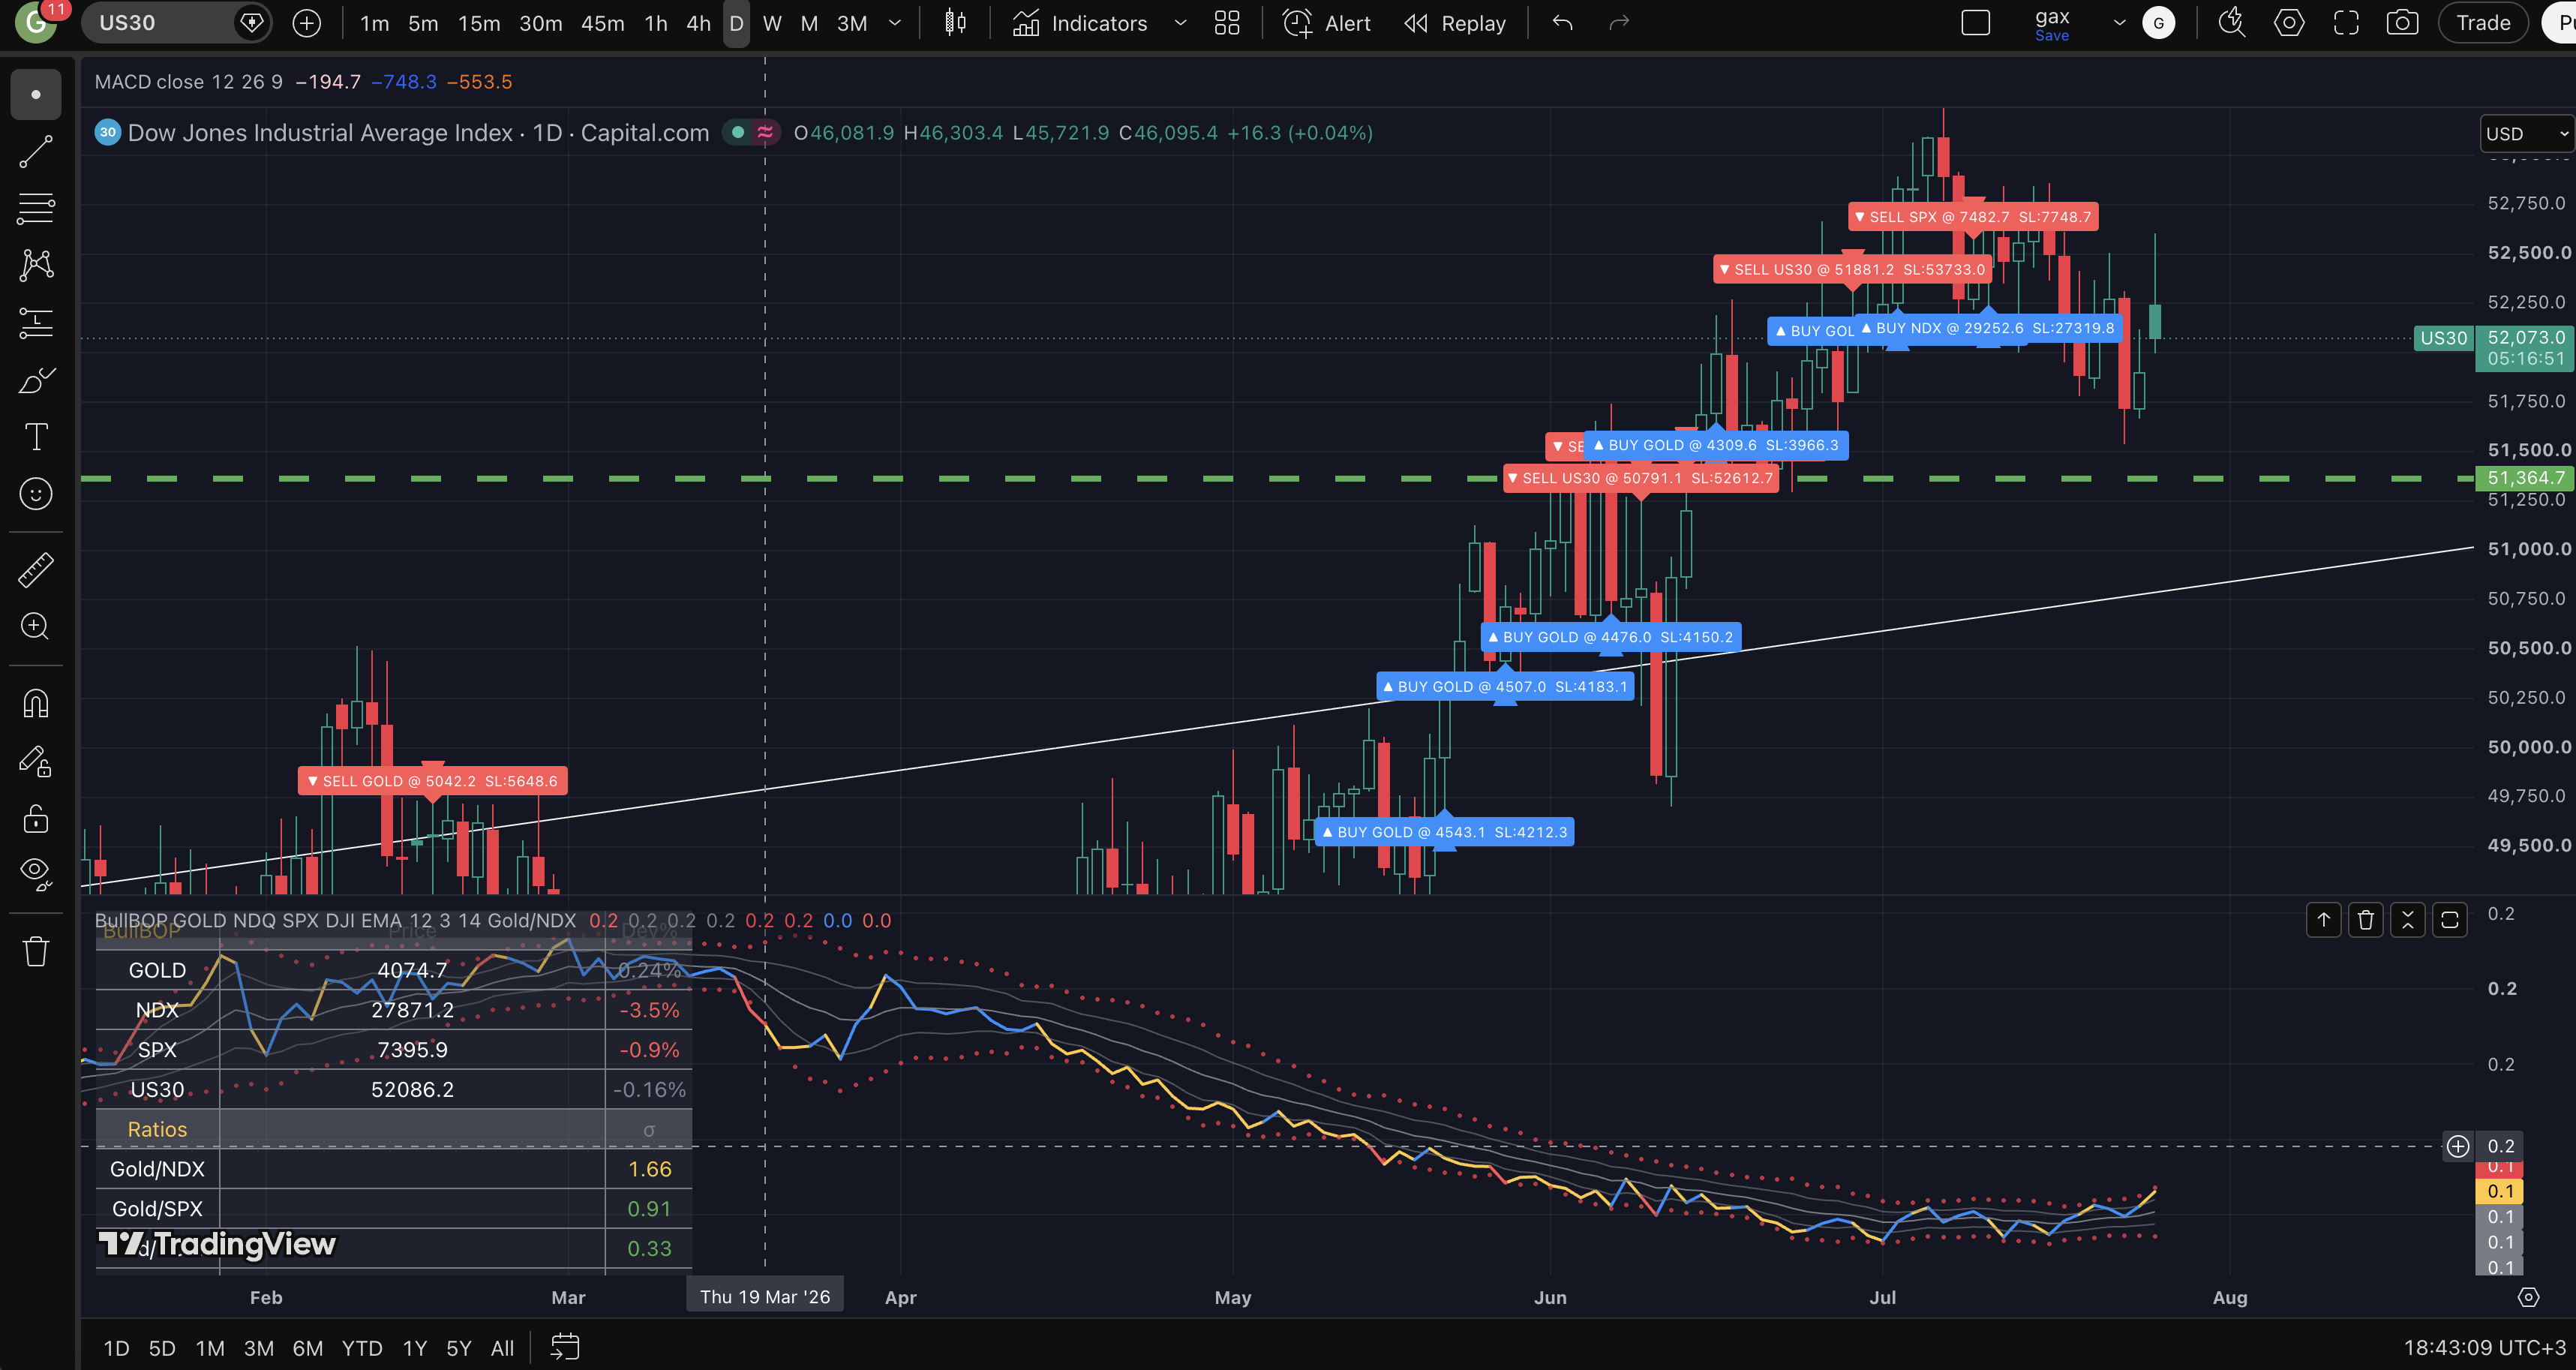Maximize the BullBOP indicator pane
Viewport: 2576px width, 1370px height.
(x=2450, y=920)
